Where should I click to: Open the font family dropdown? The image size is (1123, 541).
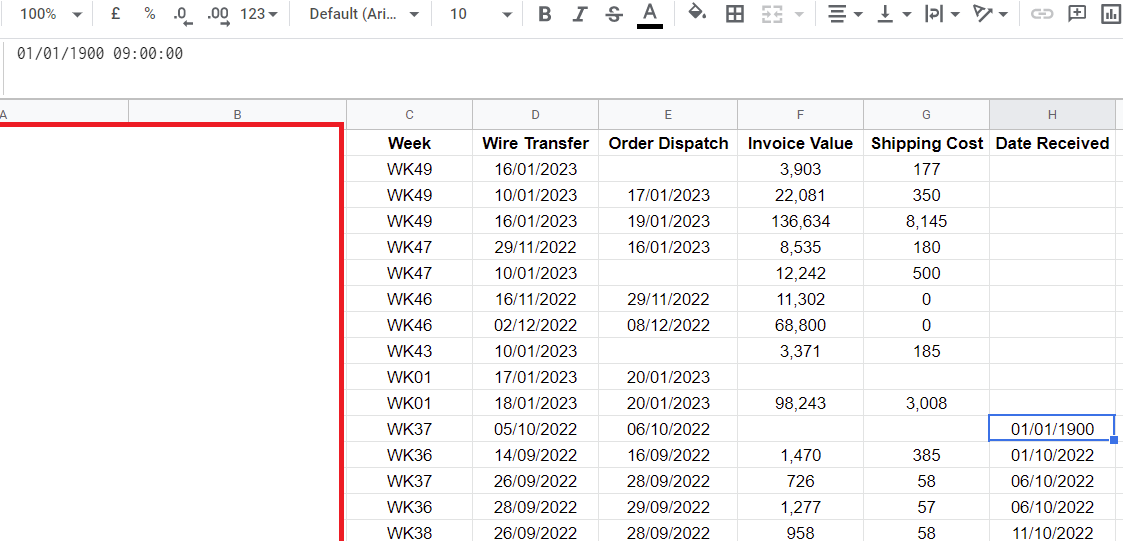(x=363, y=14)
